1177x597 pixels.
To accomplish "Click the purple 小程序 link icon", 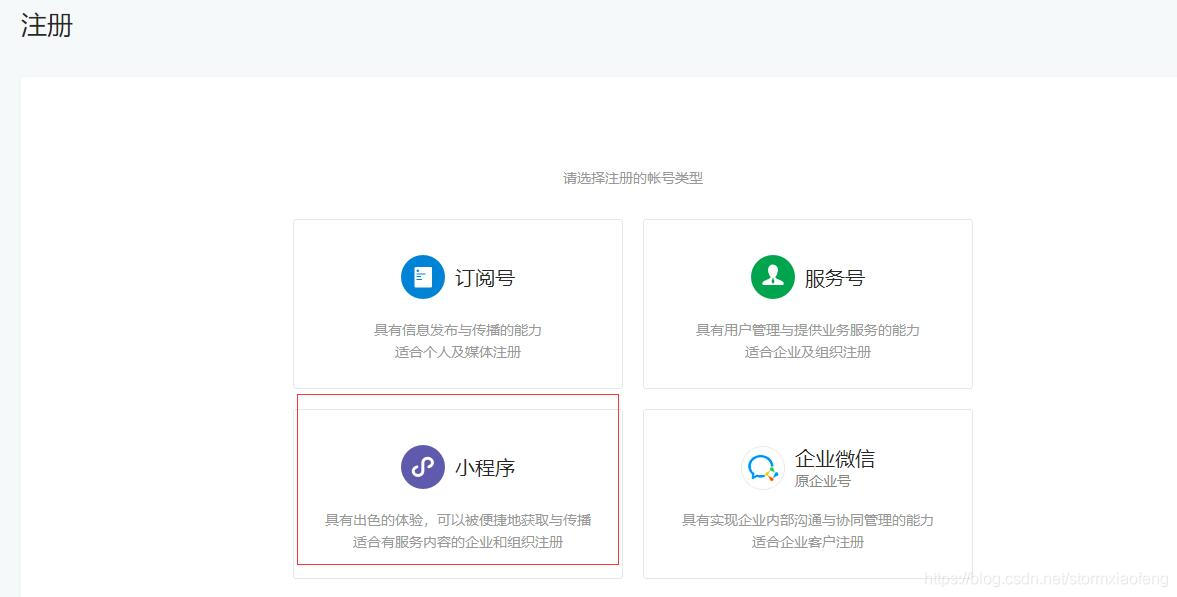I will (423, 467).
